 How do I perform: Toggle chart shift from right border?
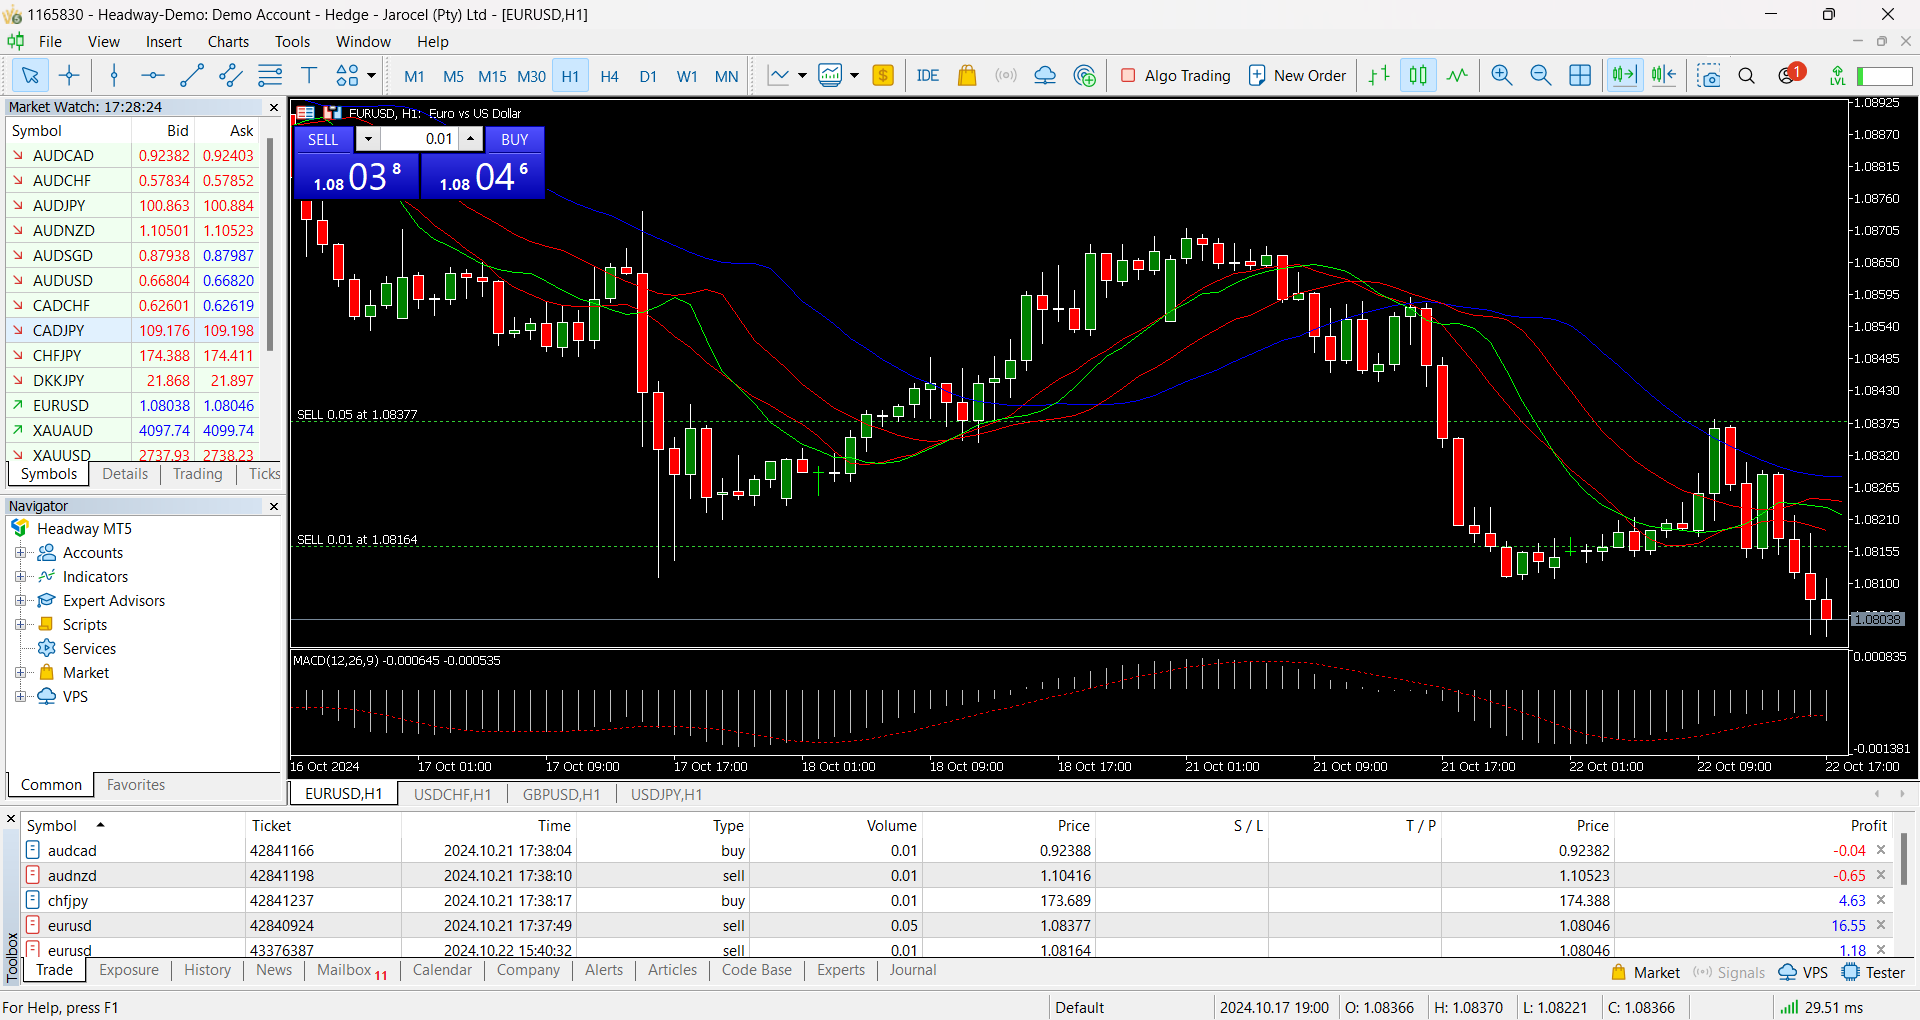click(x=1664, y=76)
